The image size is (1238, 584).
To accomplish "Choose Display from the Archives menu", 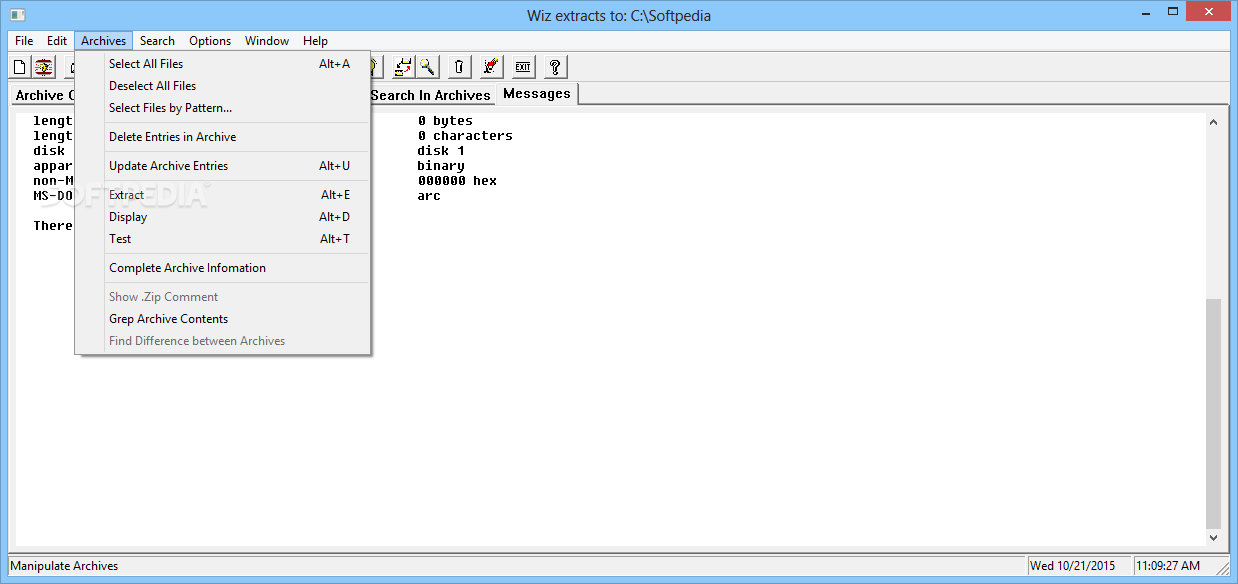I will pos(223,217).
